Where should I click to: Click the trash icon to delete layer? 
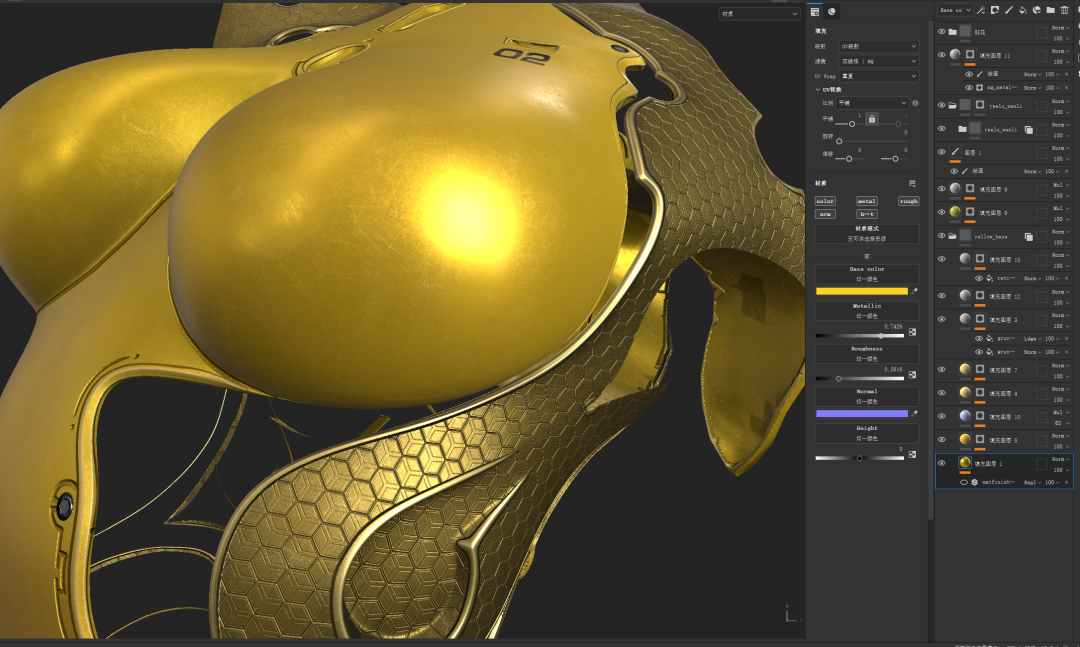pyautogui.click(x=1064, y=10)
